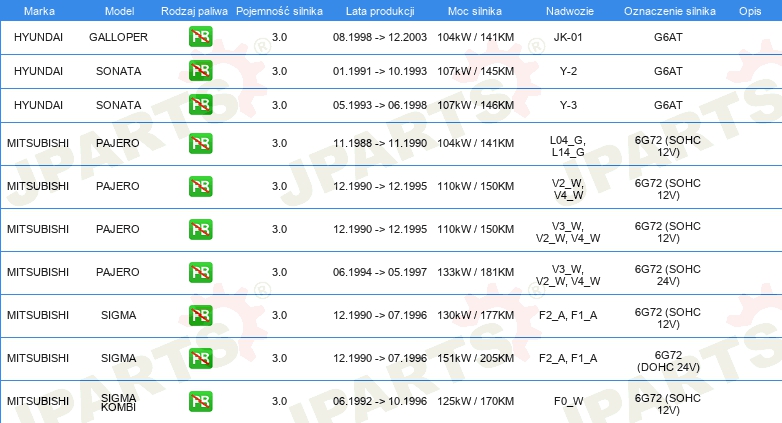Select the Moc silnika column header
Screen dimensions: 782x423
pos(475,11)
